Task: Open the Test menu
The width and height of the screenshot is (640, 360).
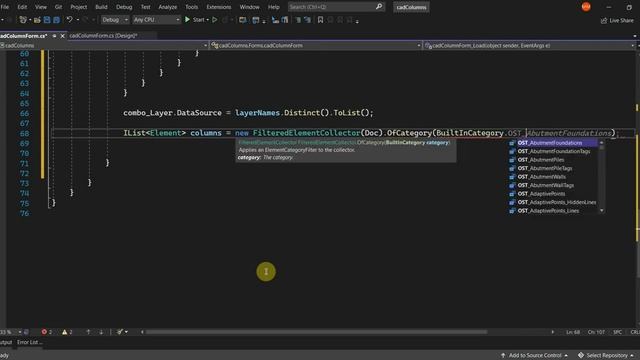Action: click(x=145, y=7)
